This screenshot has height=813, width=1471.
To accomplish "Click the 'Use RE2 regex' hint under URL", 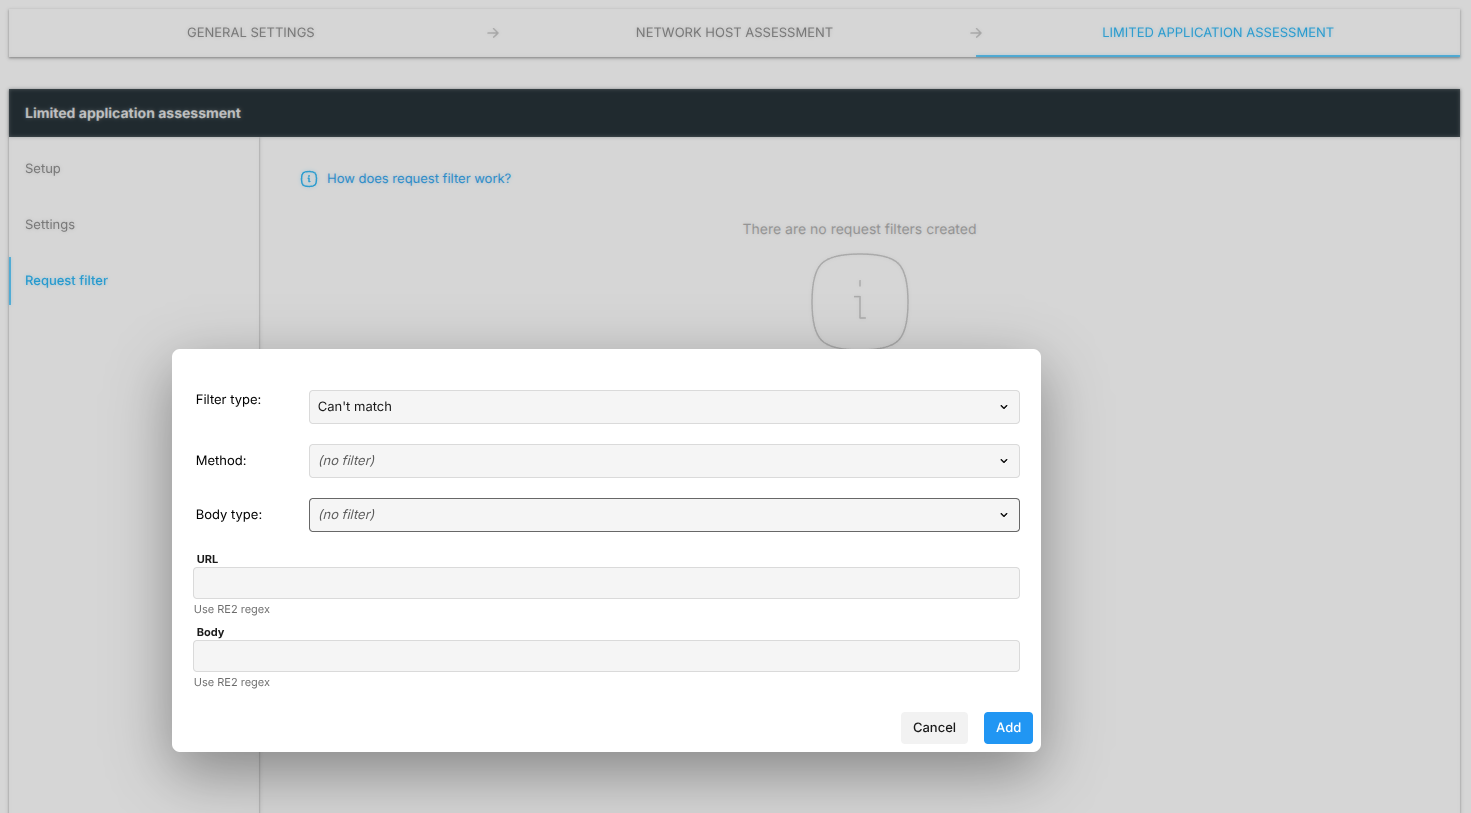I will pyautogui.click(x=232, y=609).
